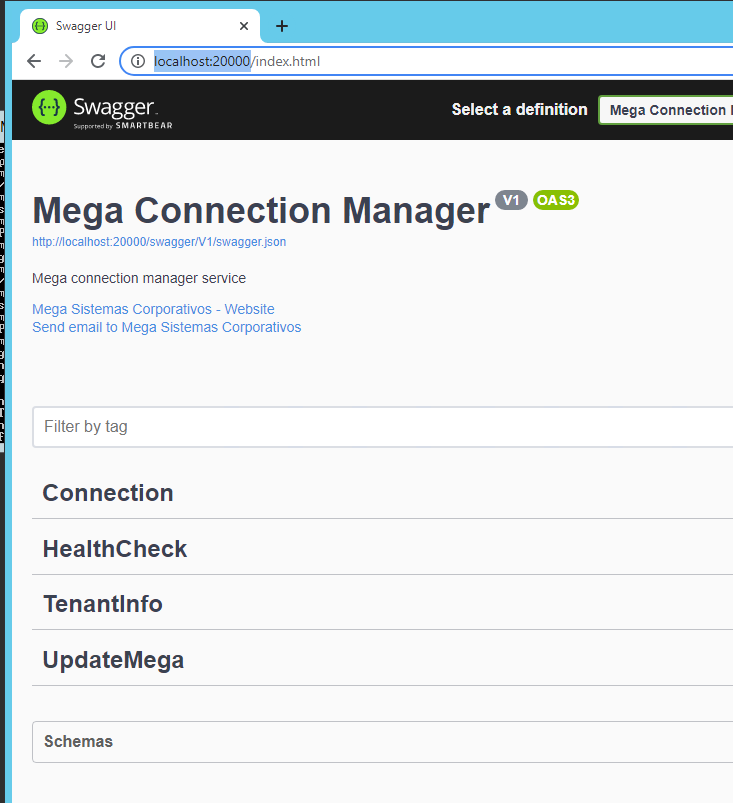The height and width of the screenshot is (803, 733).
Task: Click the OAS3 badge
Action: coord(555,200)
